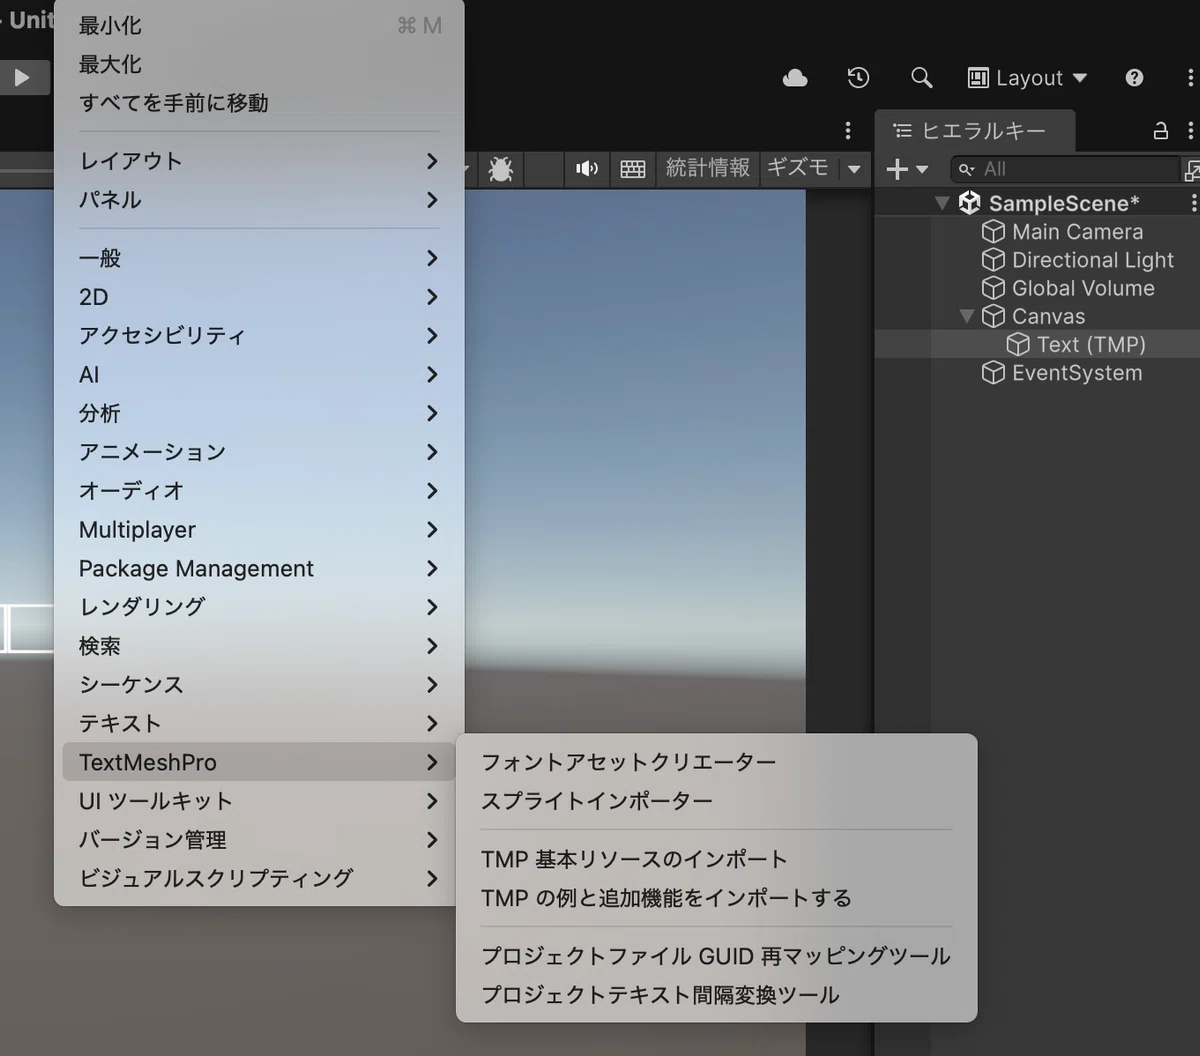This screenshot has width=1200, height=1056.
Task: Open the 一般 submenu
Action: tap(260, 258)
